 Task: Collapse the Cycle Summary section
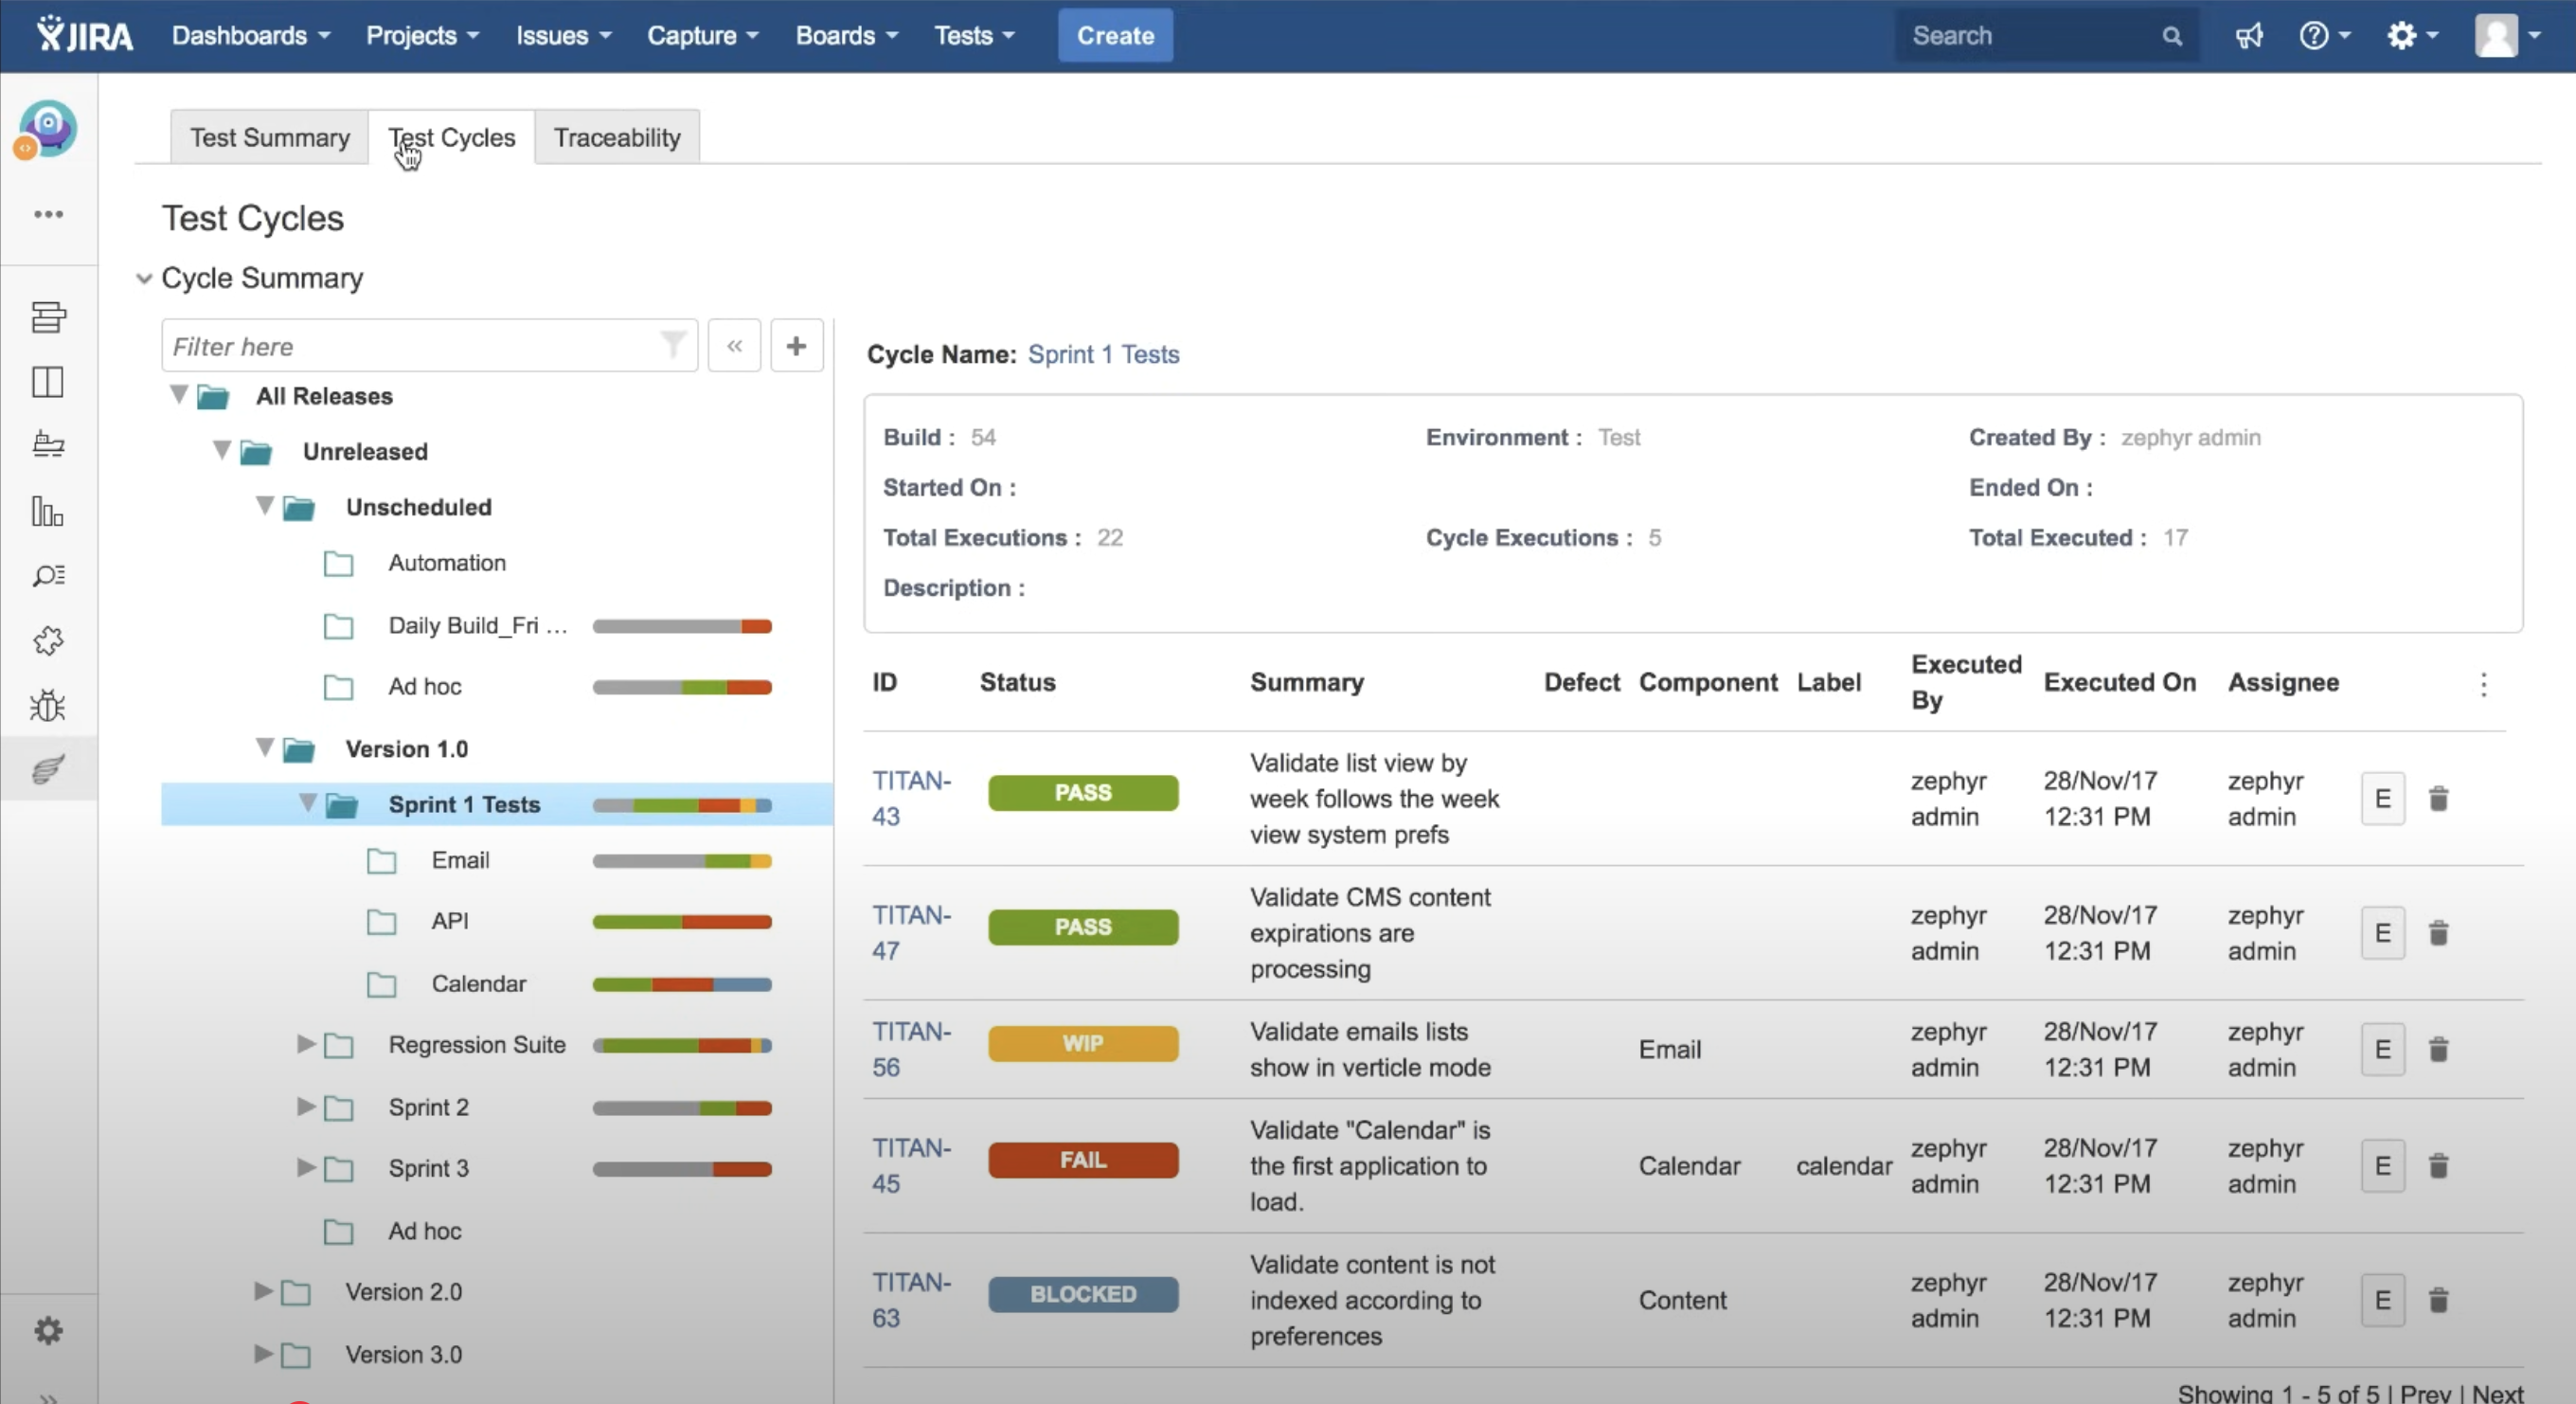click(x=144, y=279)
